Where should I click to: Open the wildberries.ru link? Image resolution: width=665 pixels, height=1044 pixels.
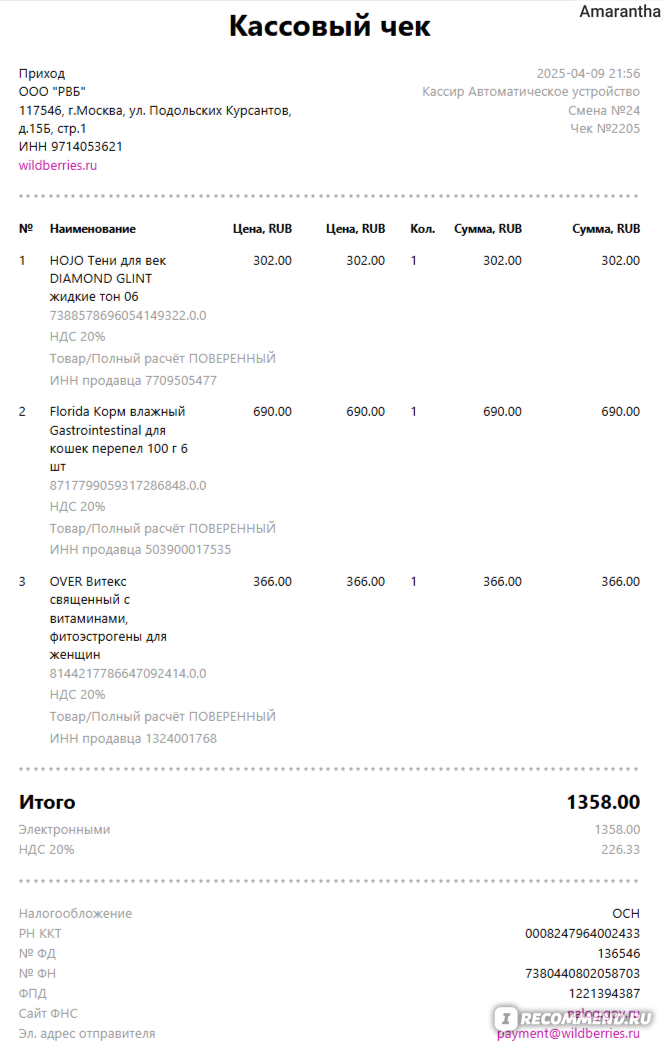[x=58, y=165]
